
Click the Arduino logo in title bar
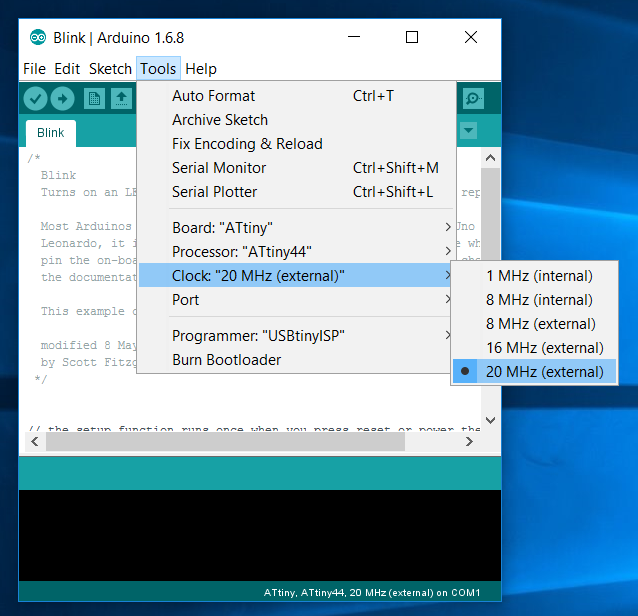coord(38,38)
